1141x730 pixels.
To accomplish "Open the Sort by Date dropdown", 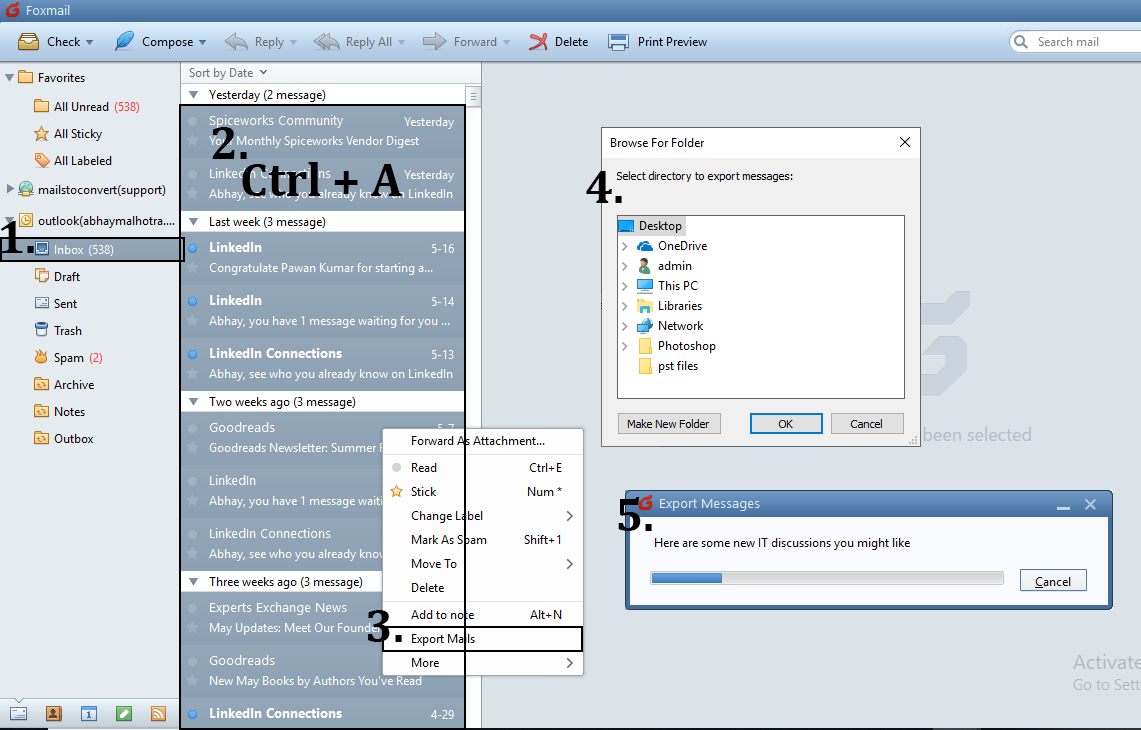I will point(228,73).
